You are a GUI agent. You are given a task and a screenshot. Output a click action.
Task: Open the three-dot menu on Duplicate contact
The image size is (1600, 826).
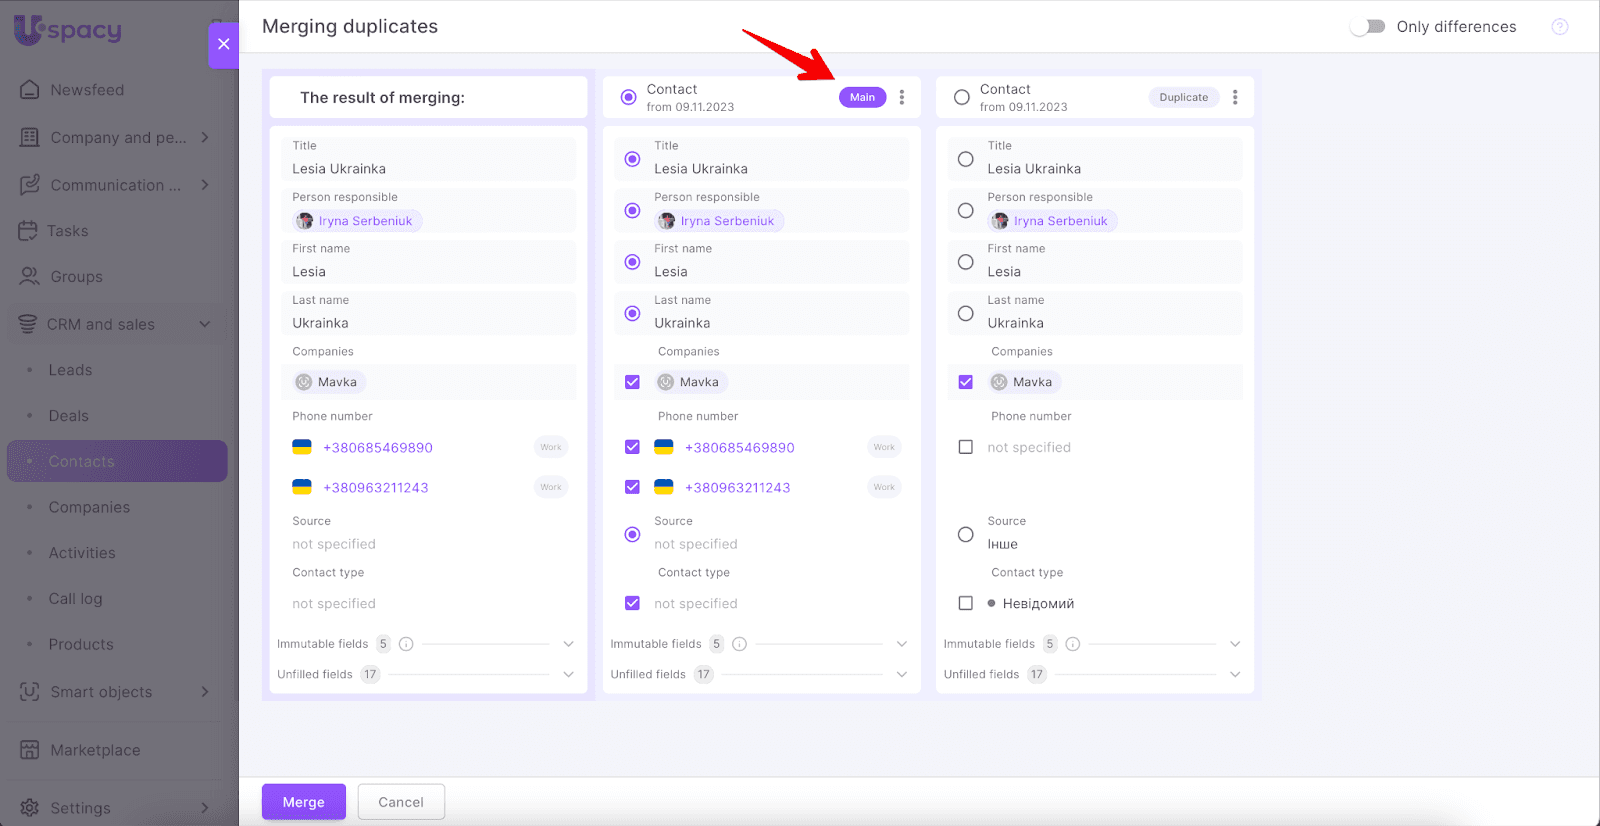[x=1235, y=97]
